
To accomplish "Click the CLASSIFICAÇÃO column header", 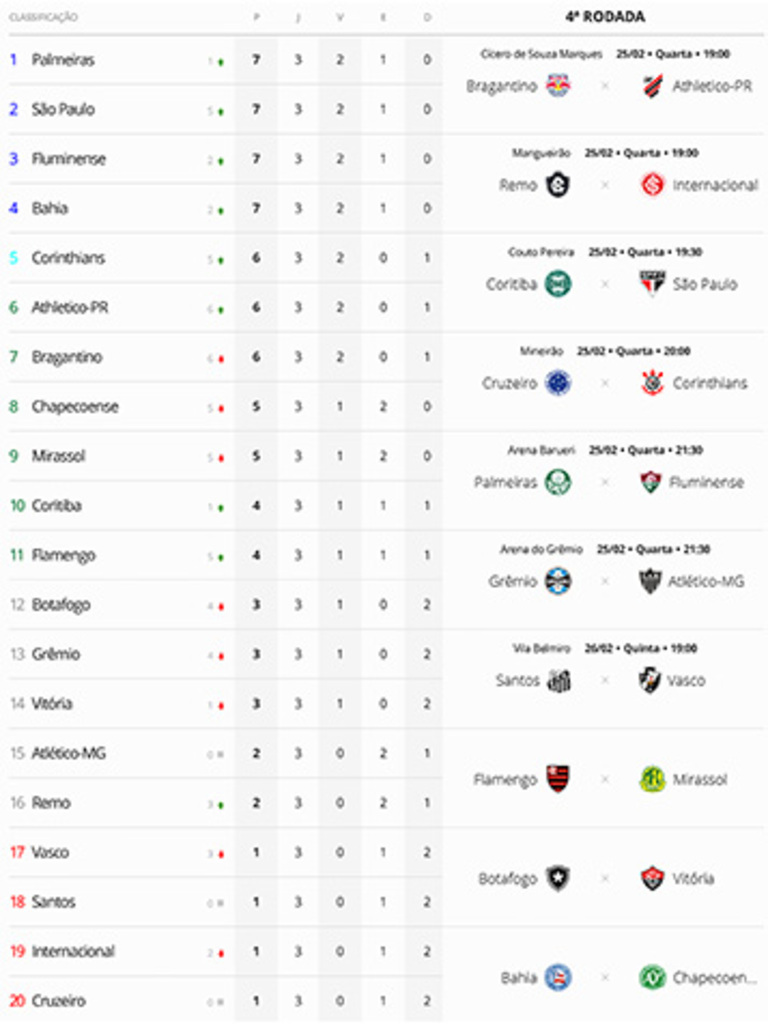I will point(43,18).
